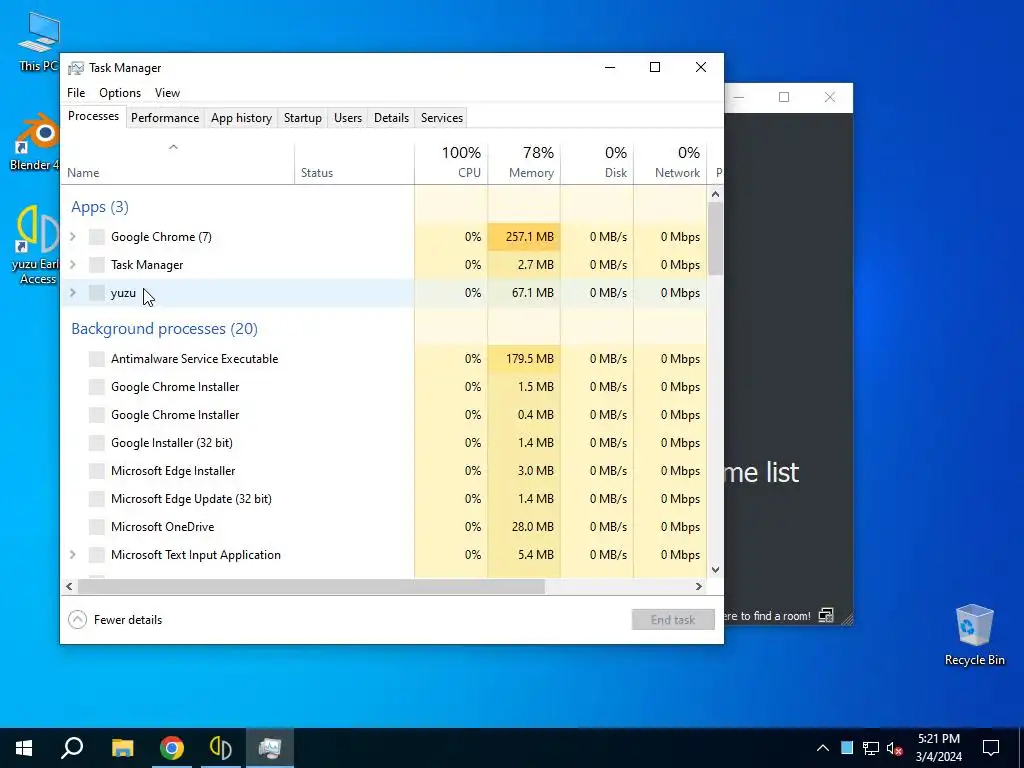Switch to the Services tab
The height and width of the screenshot is (768, 1024).
point(441,118)
